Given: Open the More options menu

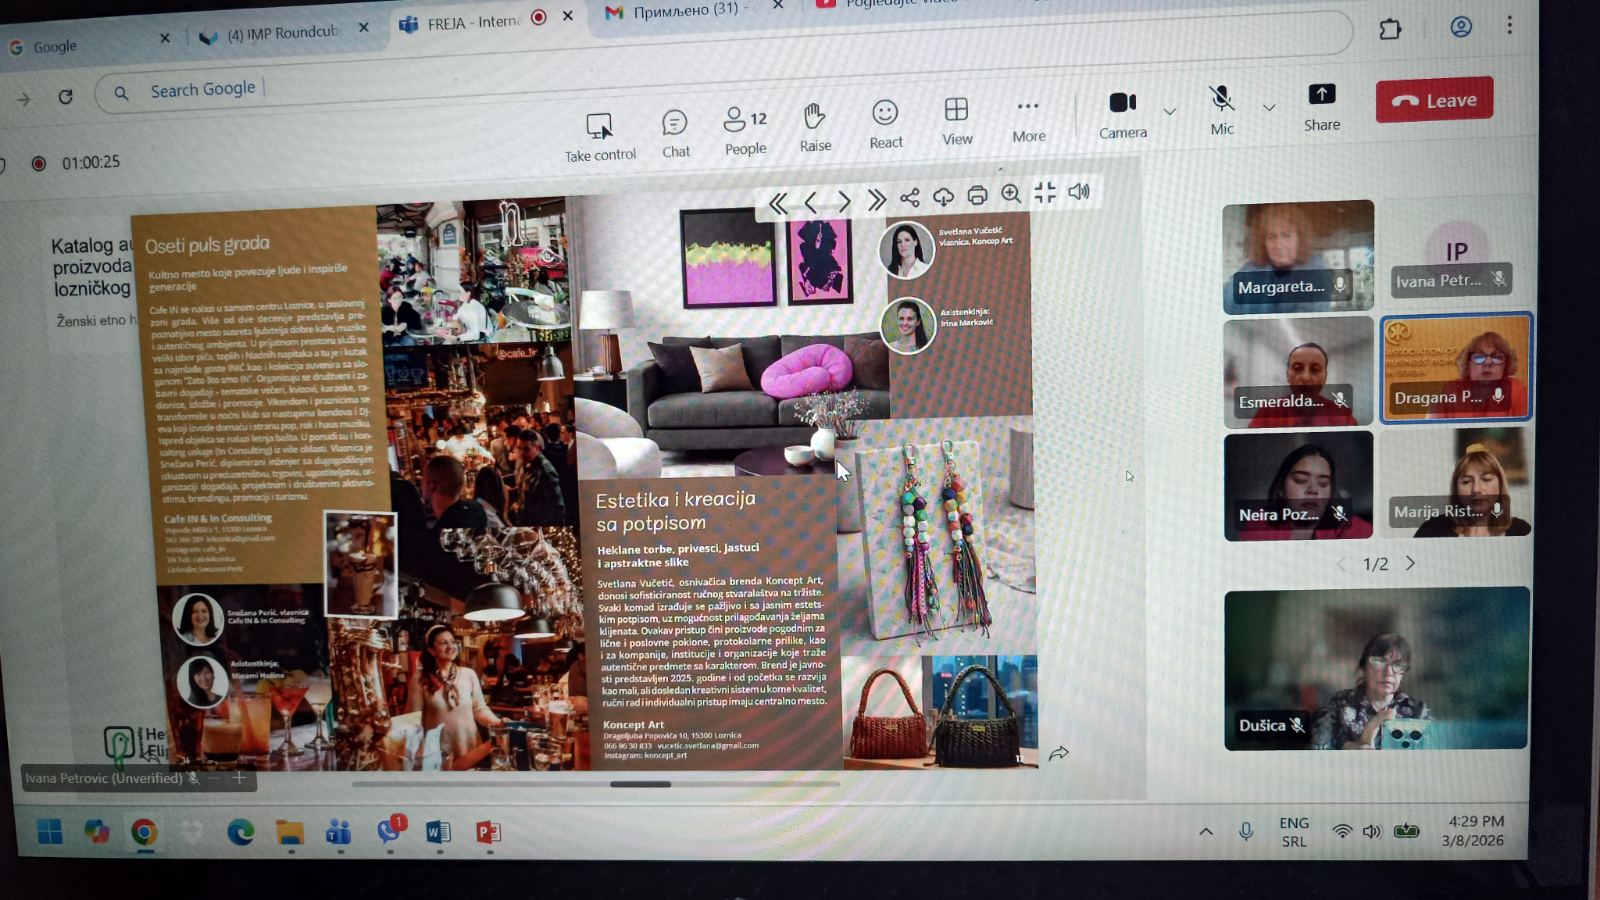Looking at the screenshot, I should pyautogui.click(x=1028, y=119).
